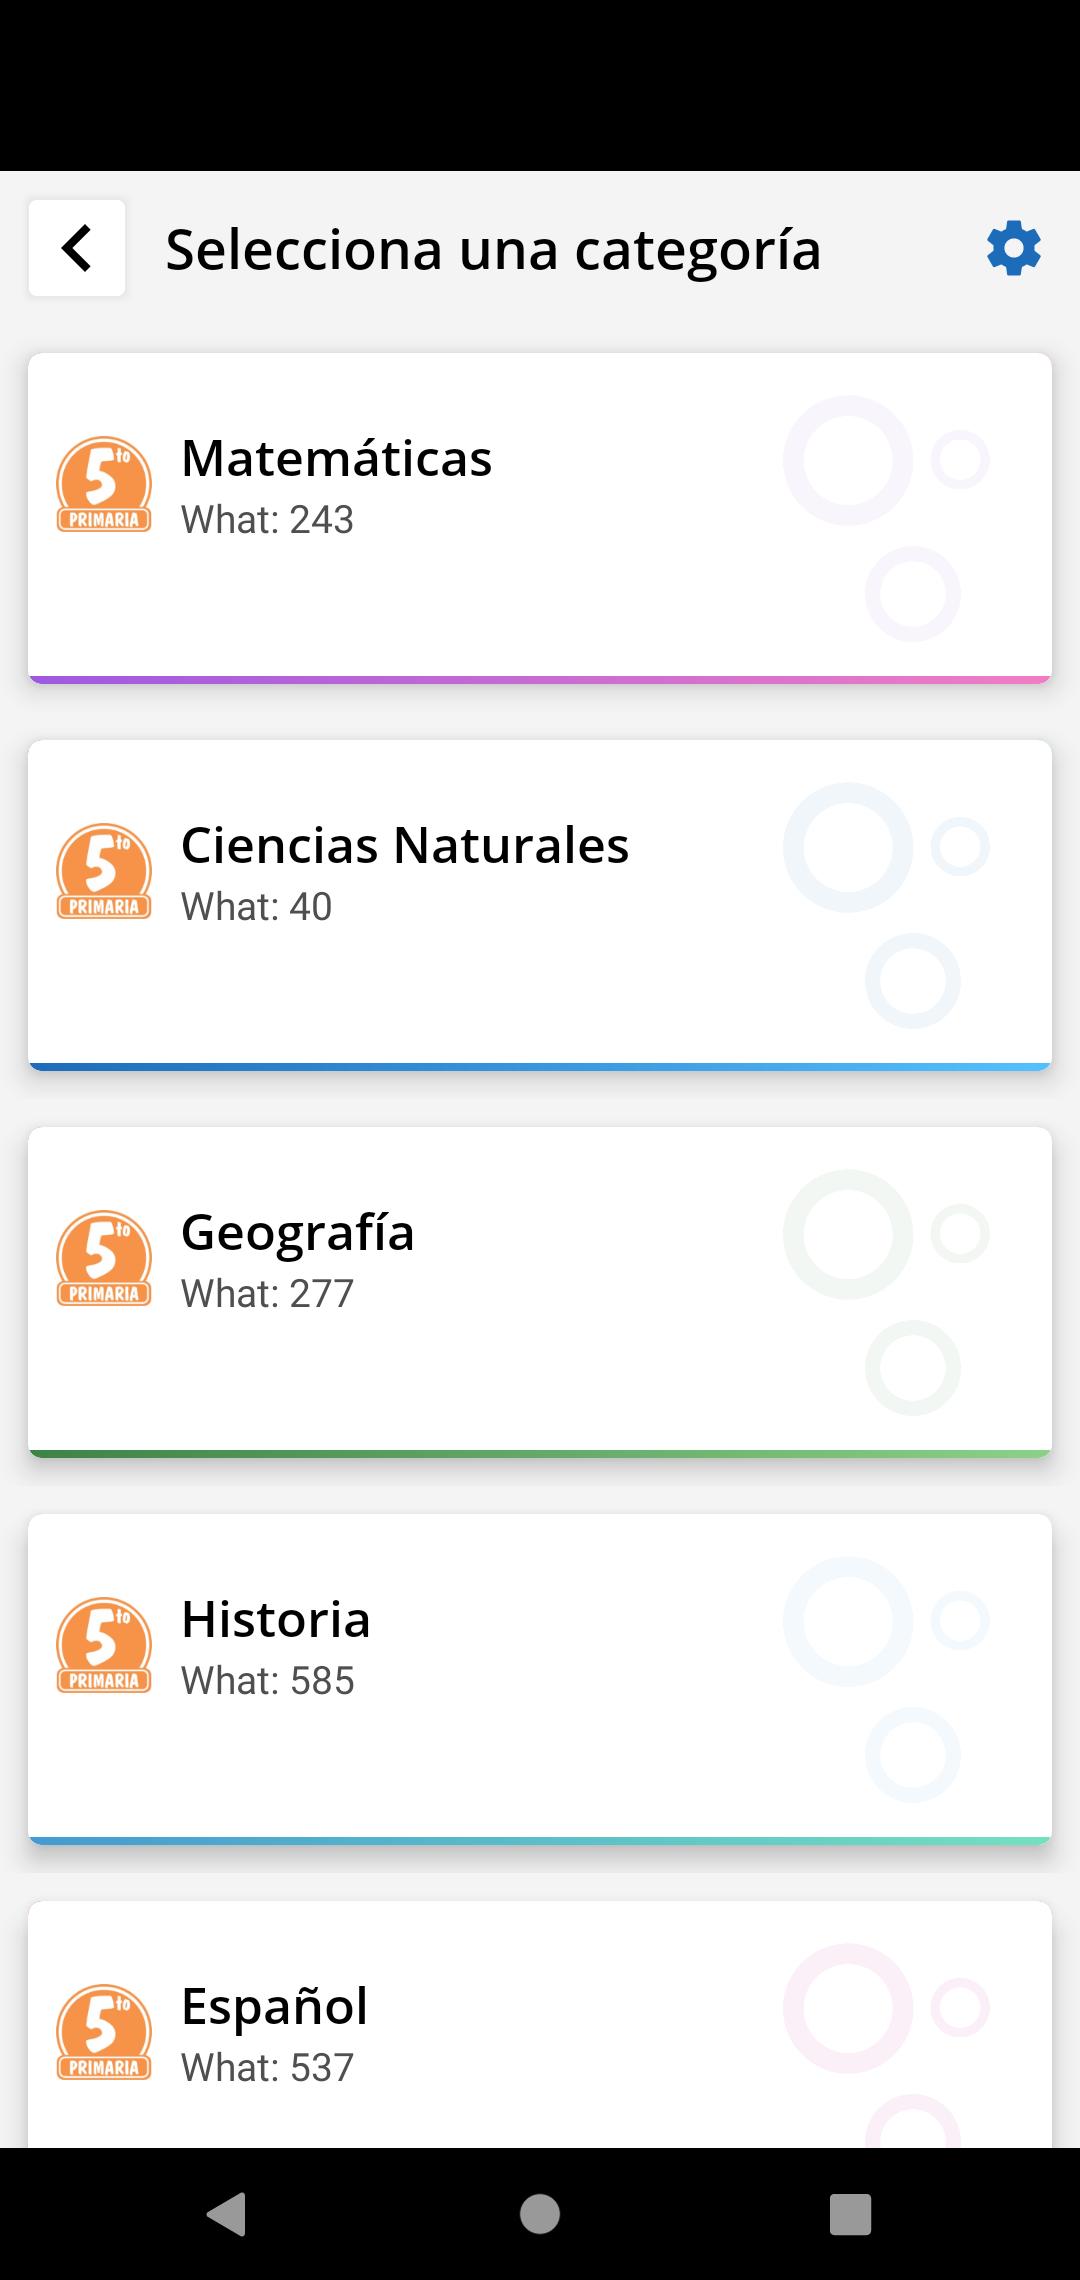Open the Español category
This screenshot has width=1080, height=2280.
(274, 2006)
